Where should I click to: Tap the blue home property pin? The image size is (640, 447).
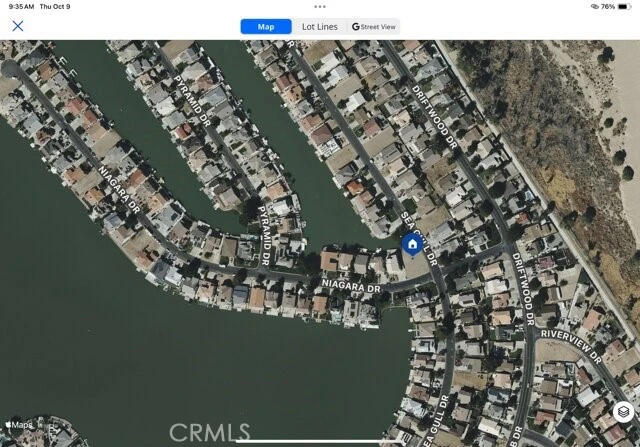coord(412,245)
